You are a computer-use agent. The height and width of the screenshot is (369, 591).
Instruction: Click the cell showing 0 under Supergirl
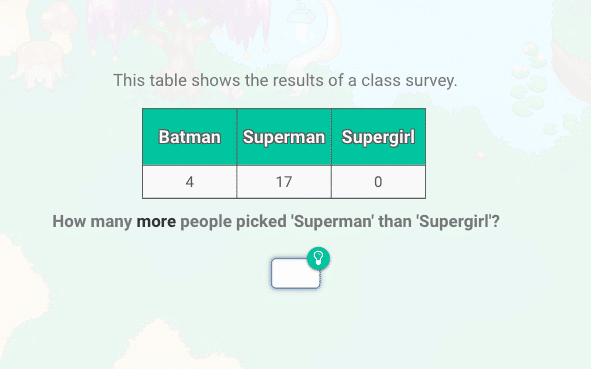[x=378, y=182]
